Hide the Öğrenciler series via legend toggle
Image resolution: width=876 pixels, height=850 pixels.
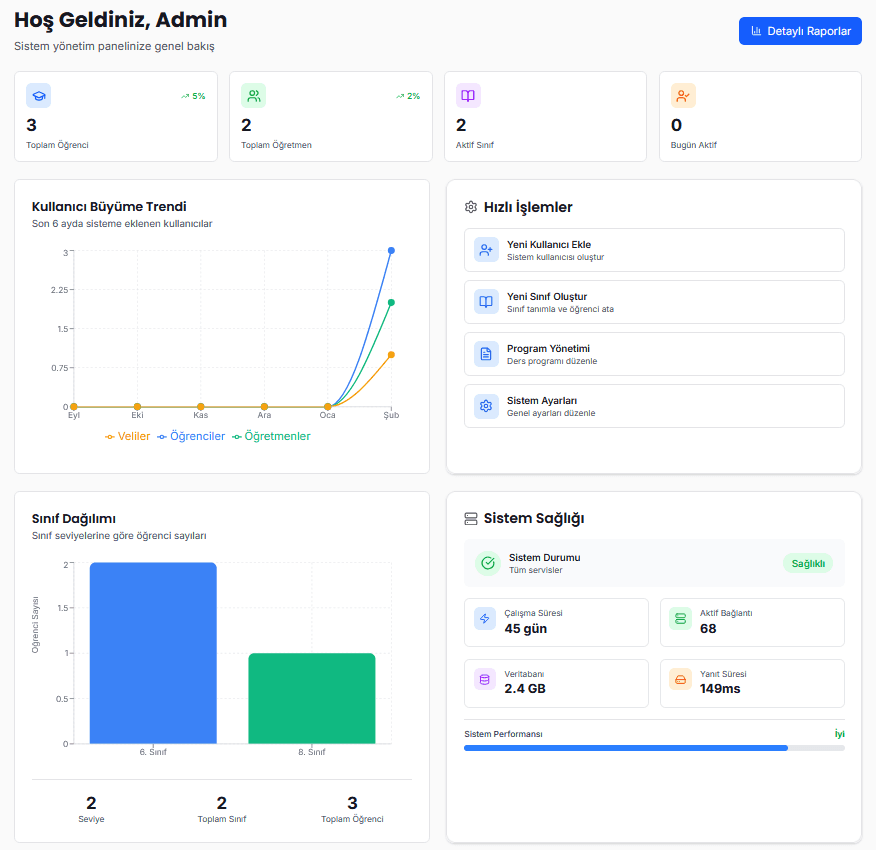(196, 436)
